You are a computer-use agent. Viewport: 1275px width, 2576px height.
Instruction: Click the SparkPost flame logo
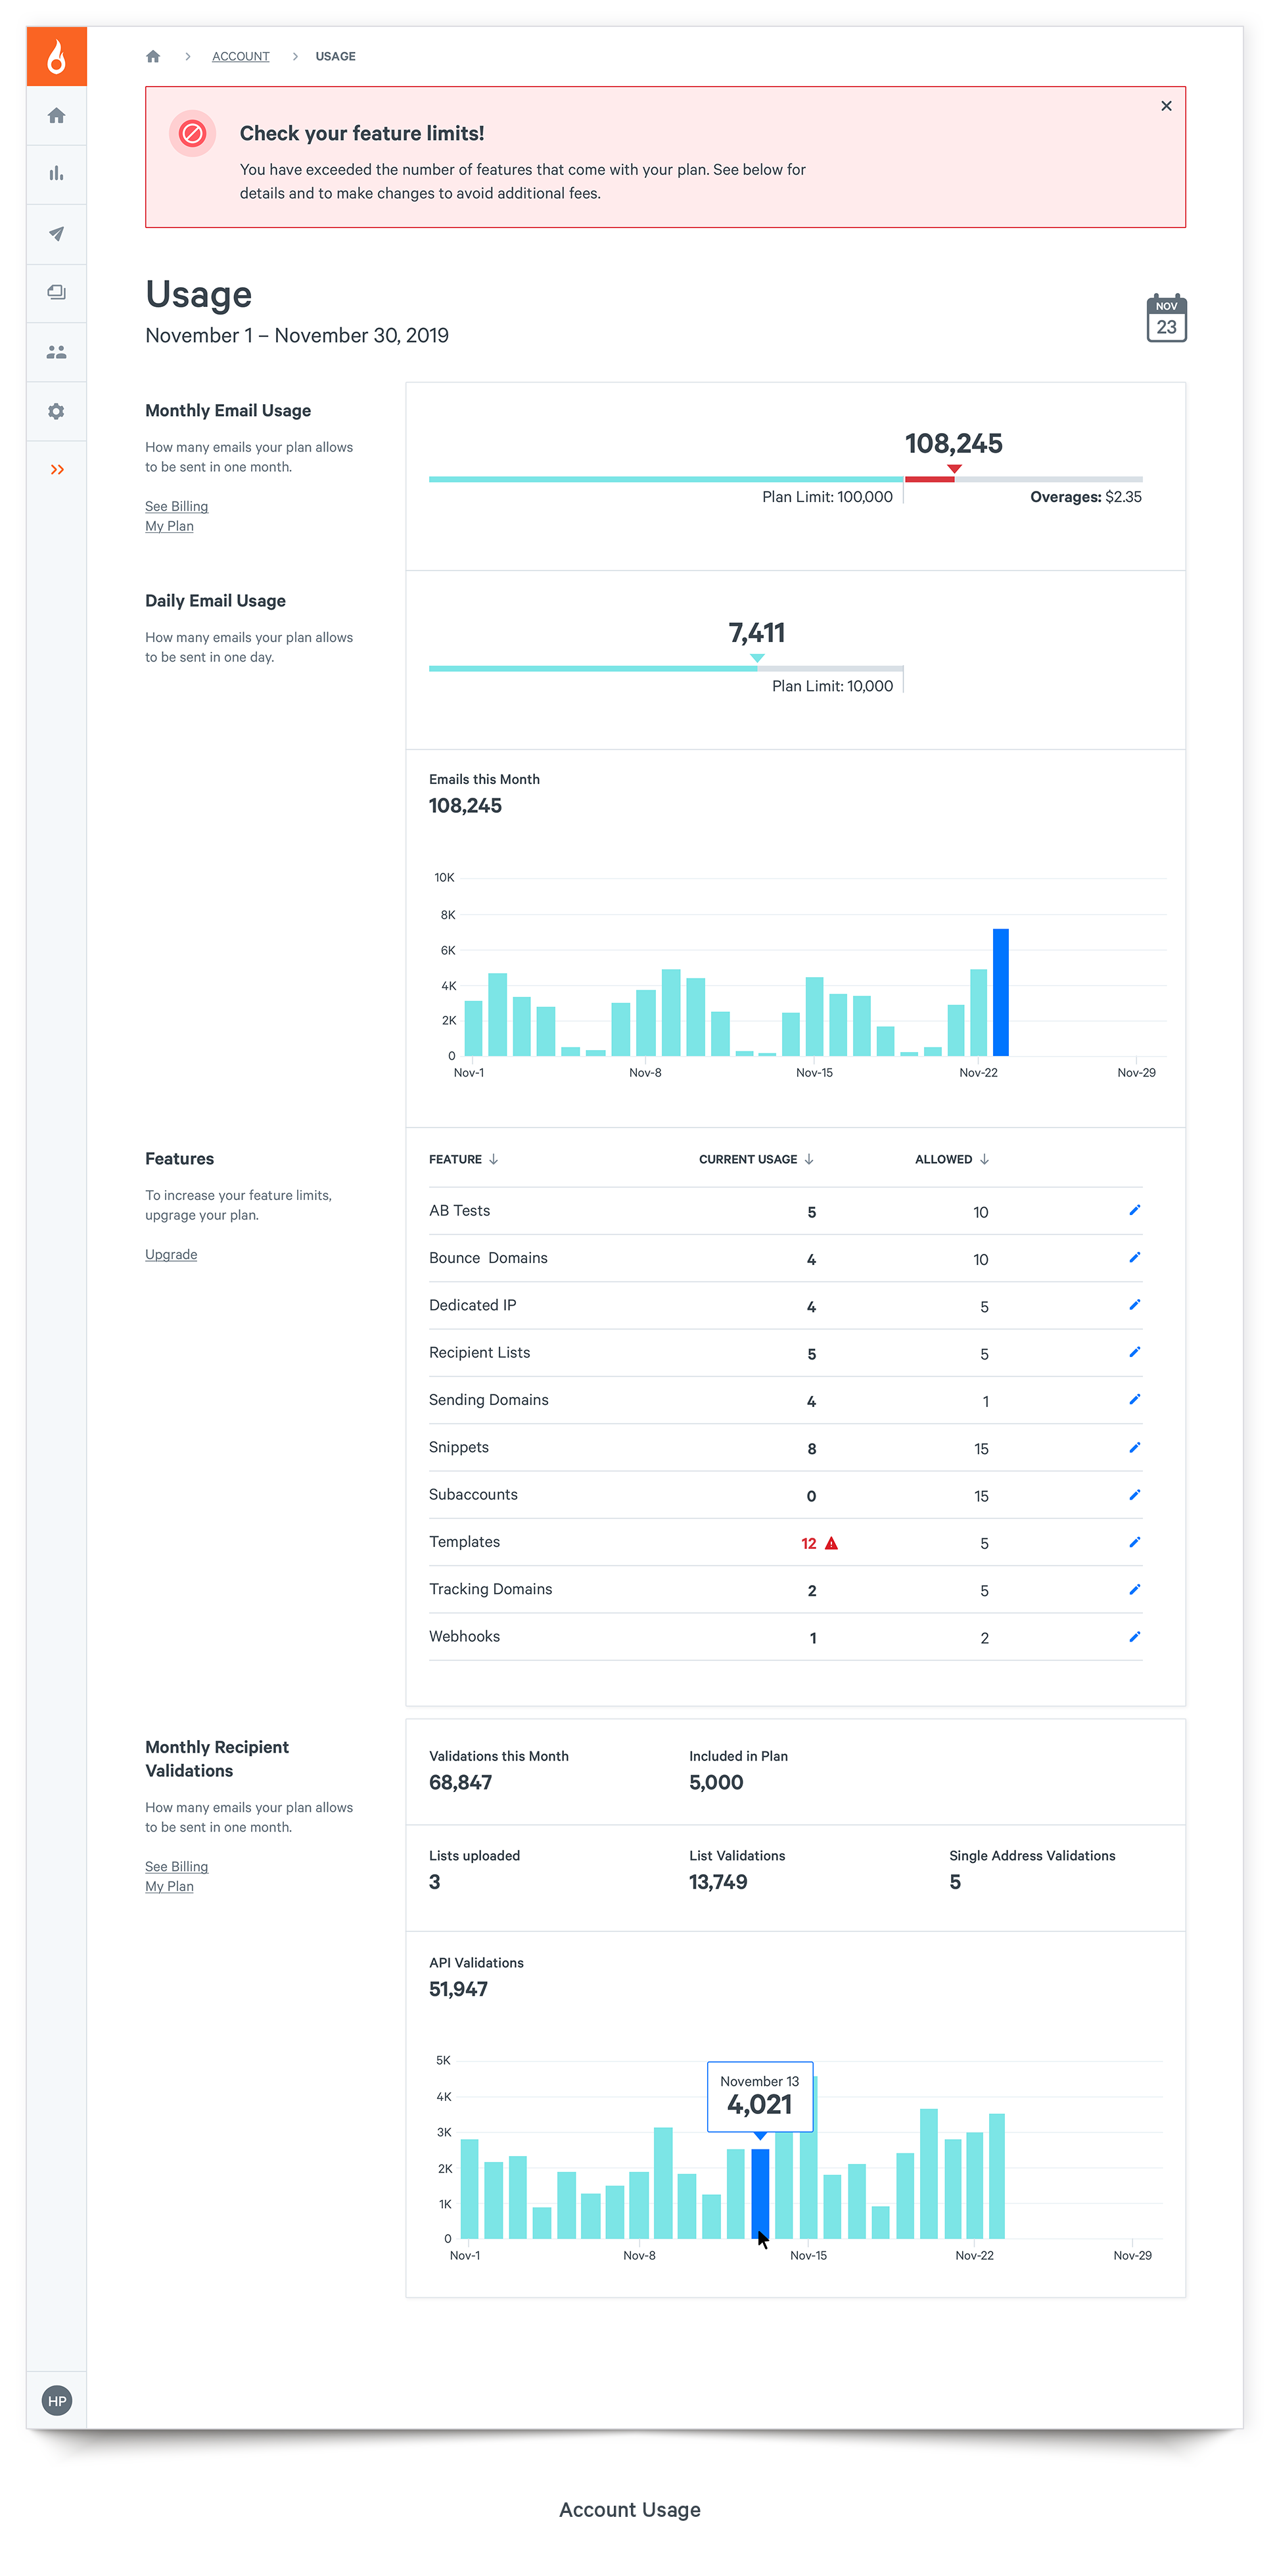coord(57,57)
